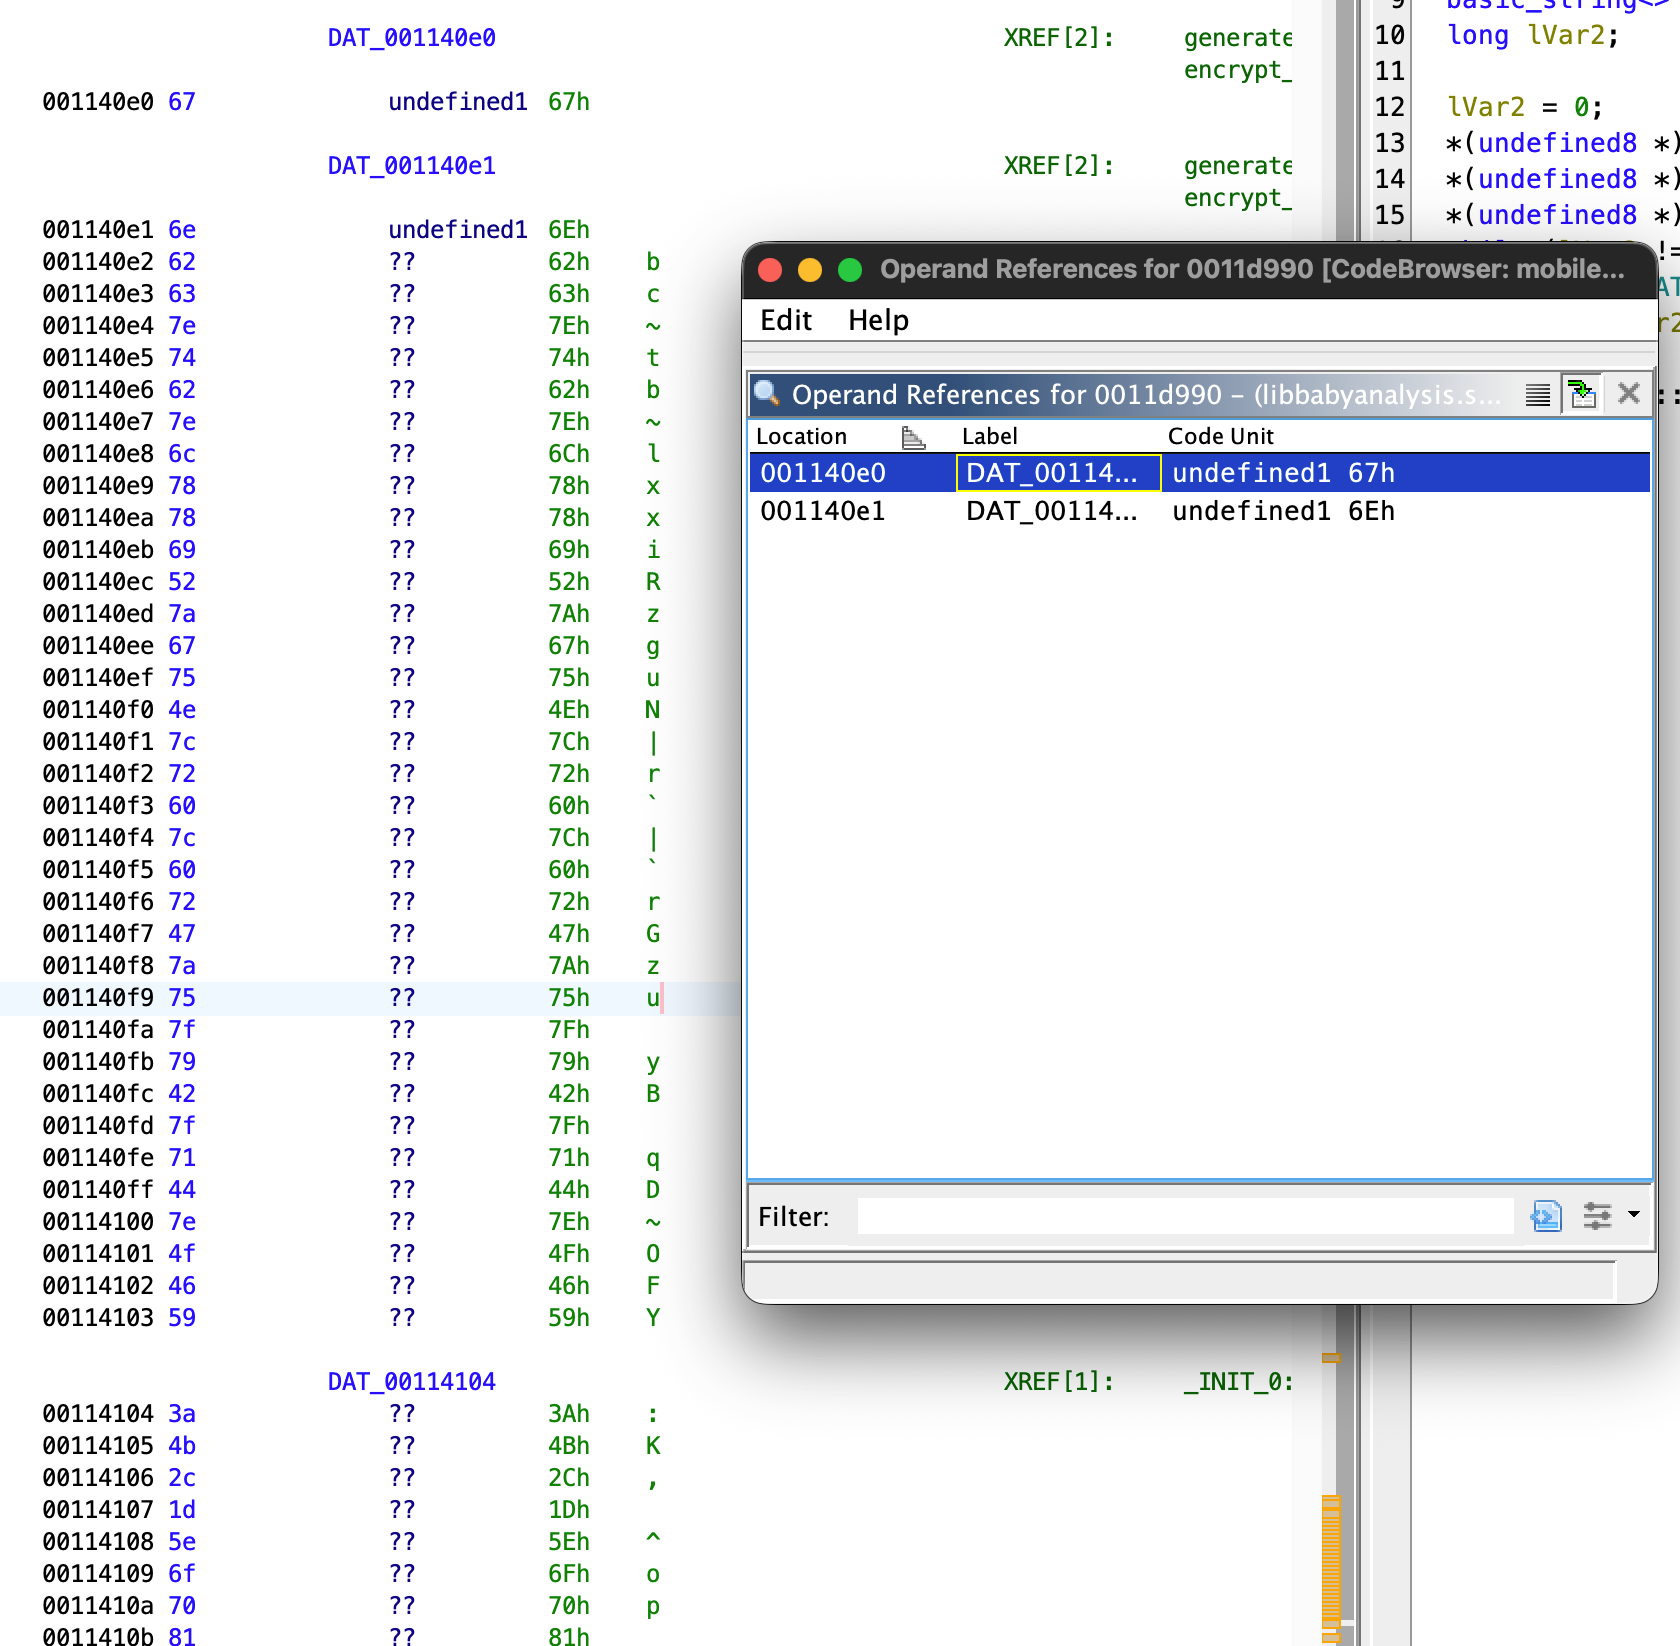Expand the filter options dropdown arrow

coord(1634,1214)
